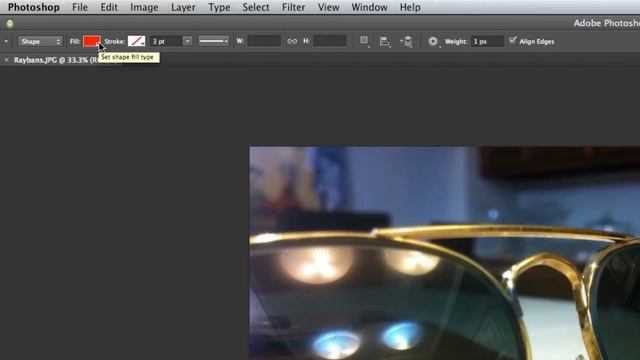Open the Edit menu
640x360 pixels.
(x=109, y=7)
